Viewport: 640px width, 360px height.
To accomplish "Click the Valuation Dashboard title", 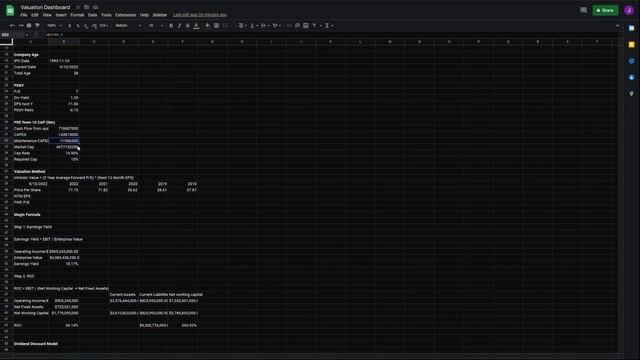I will point(45,7).
